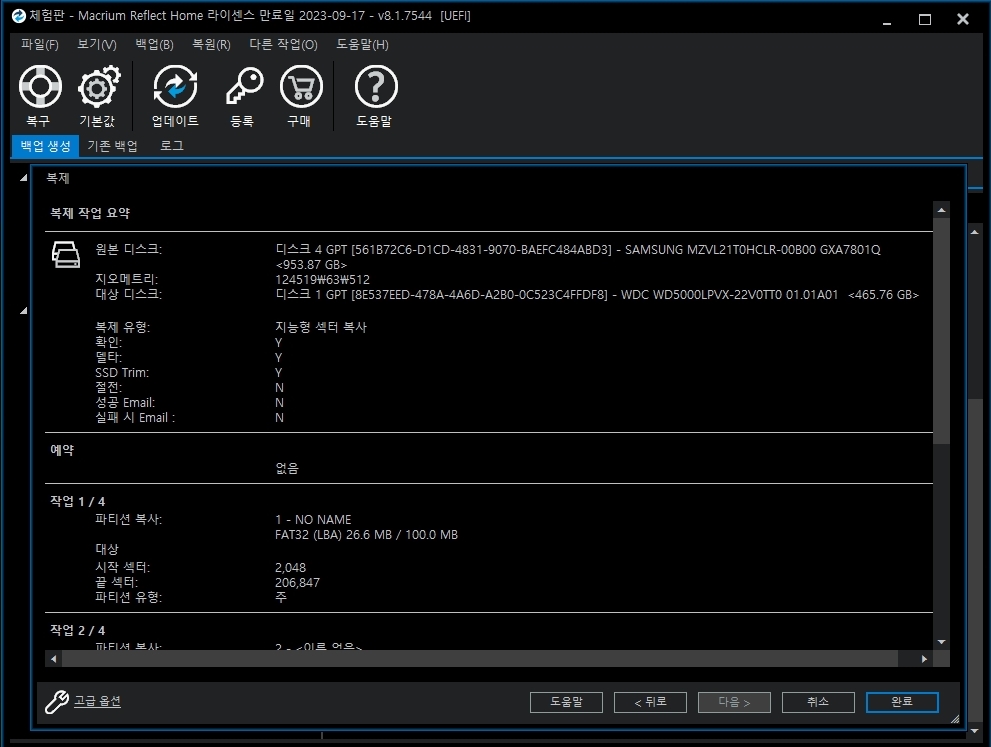
Task: Click the horizontal scrollbar thumb
Action: 480,659
